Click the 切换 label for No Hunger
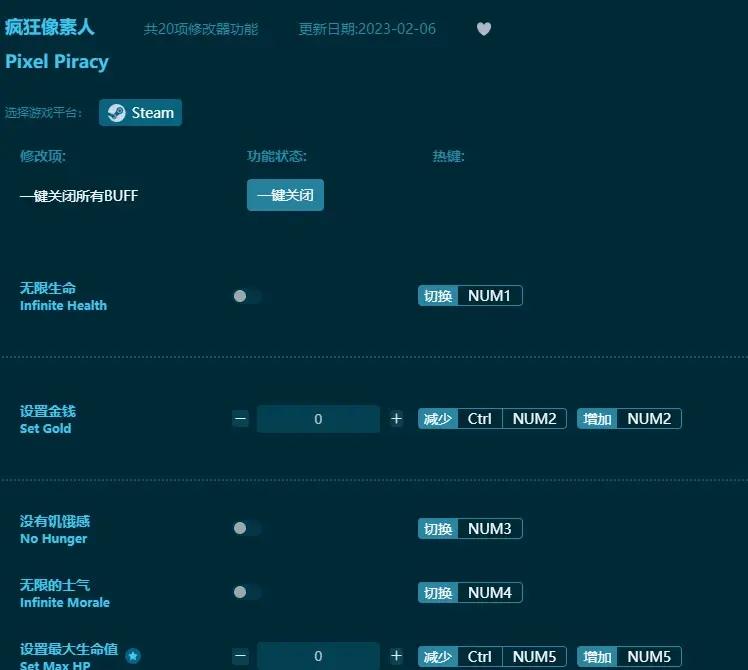The width and height of the screenshot is (748, 670). point(438,529)
